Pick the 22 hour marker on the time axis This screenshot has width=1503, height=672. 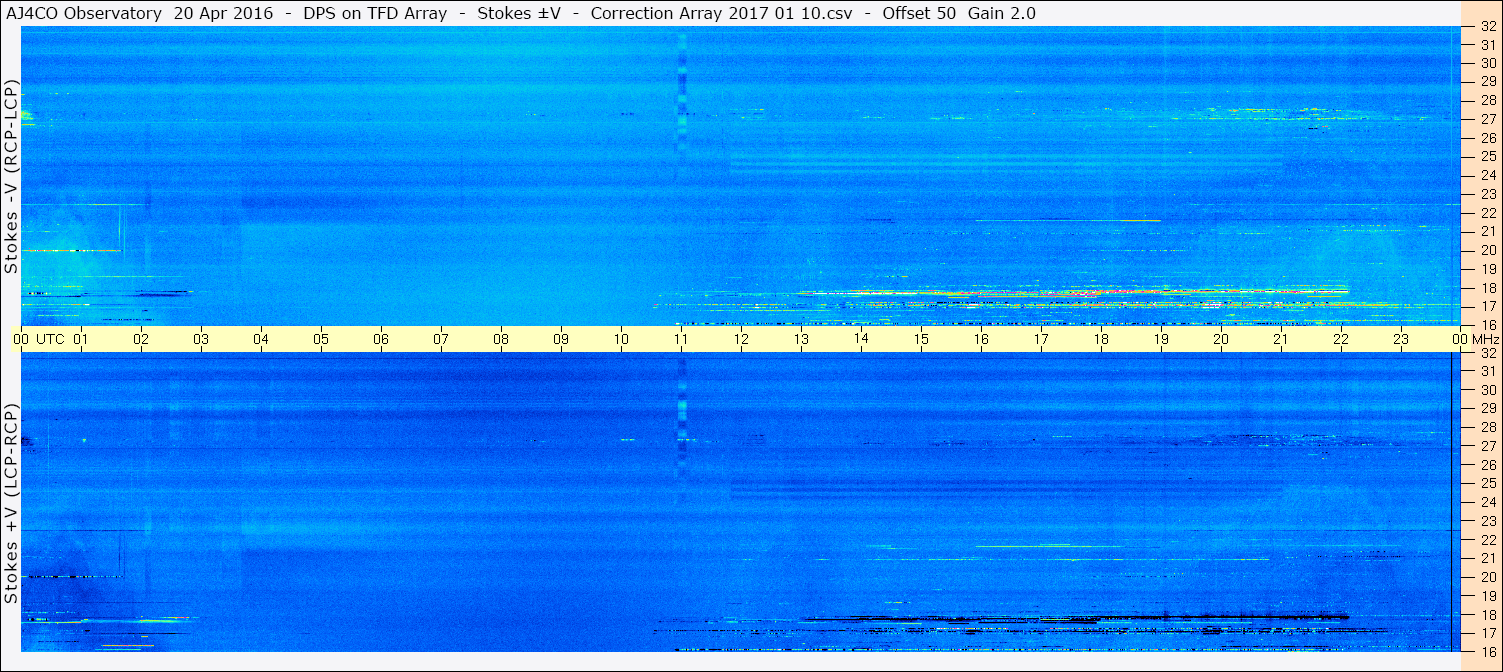(x=1341, y=339)
